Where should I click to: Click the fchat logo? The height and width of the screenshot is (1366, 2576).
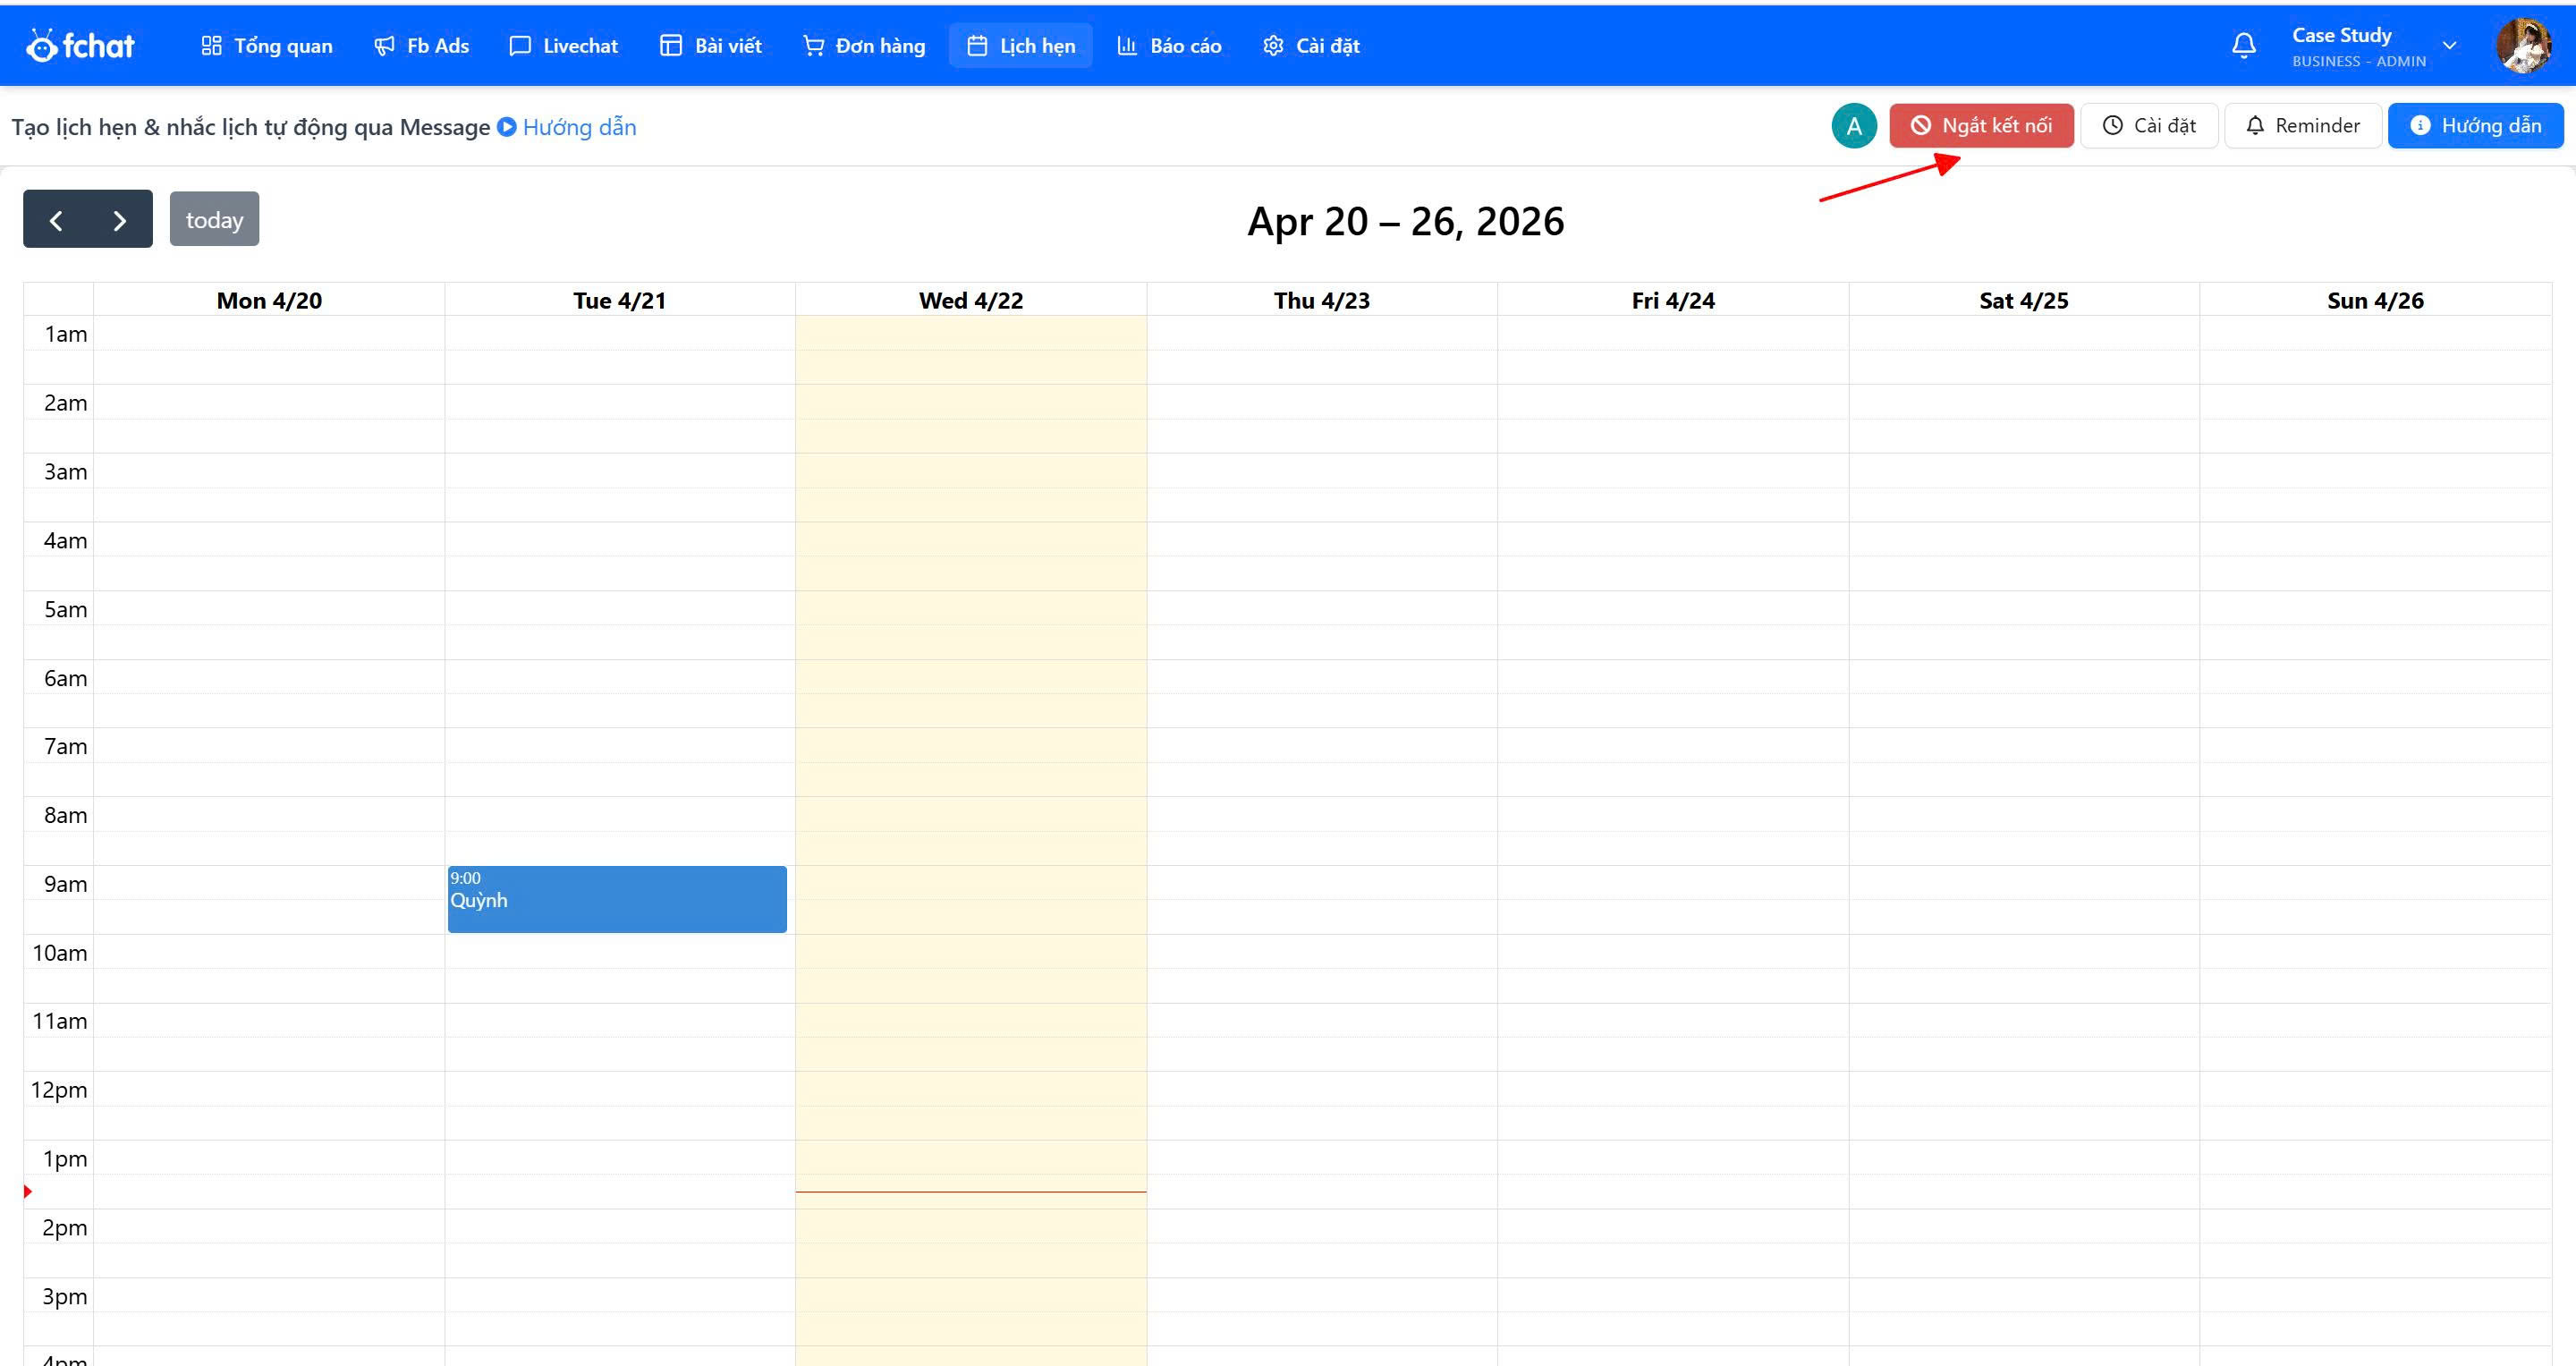(80, 44)
